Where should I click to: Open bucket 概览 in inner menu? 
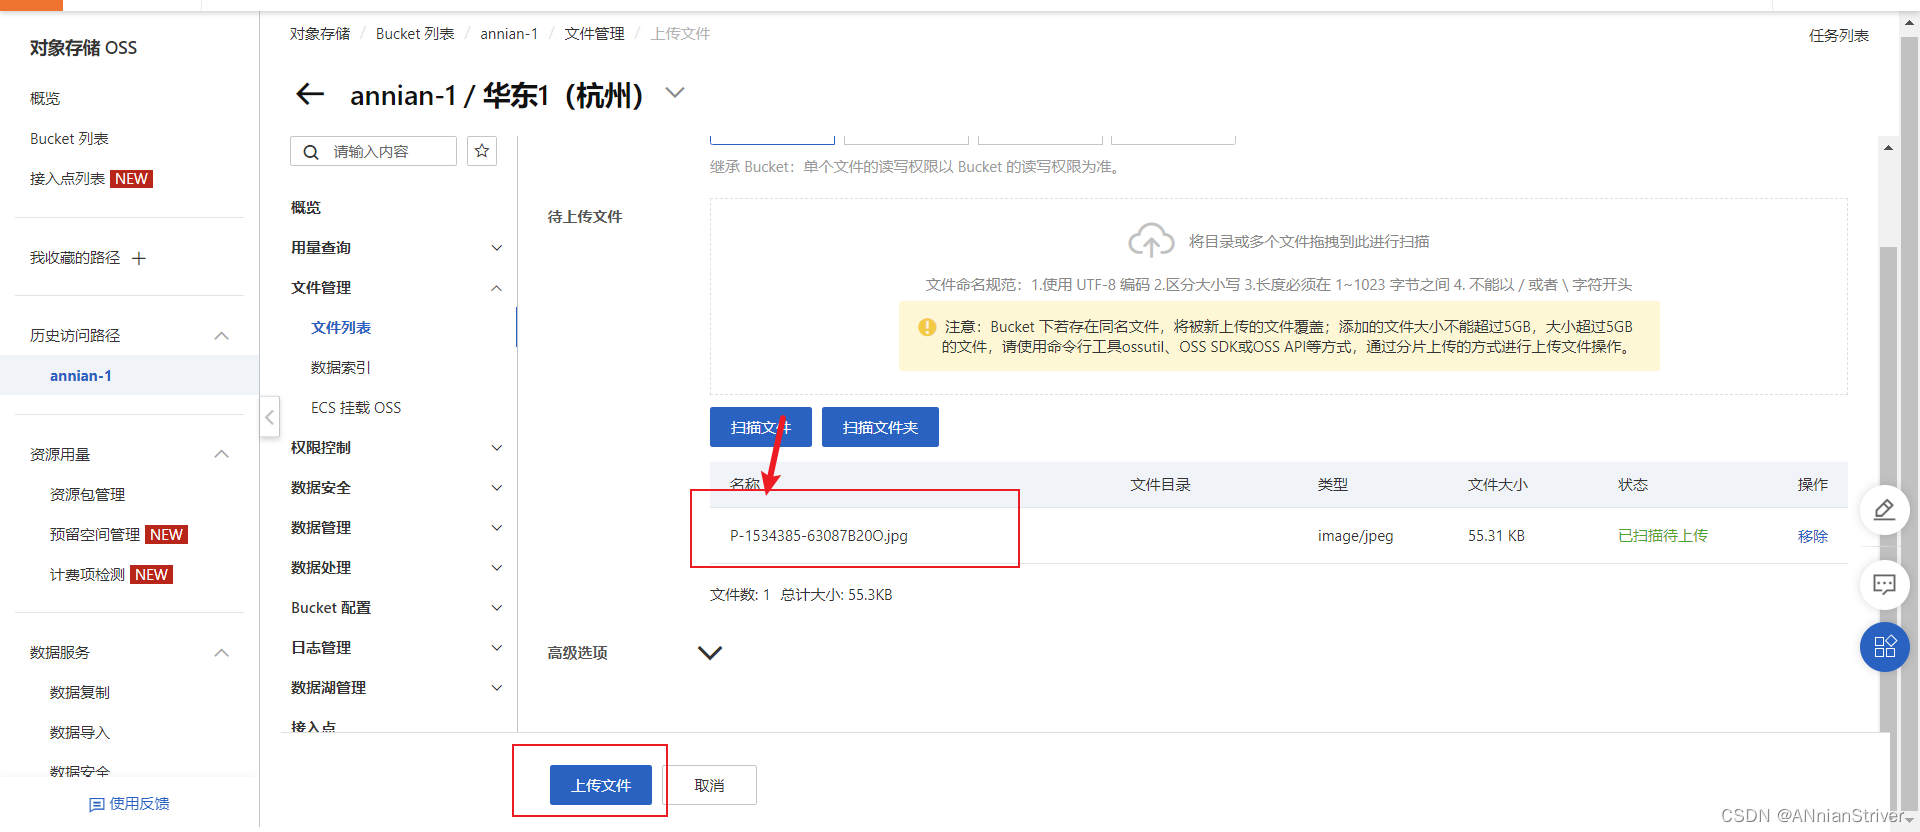pyautogui.click(x=306, y=207)
